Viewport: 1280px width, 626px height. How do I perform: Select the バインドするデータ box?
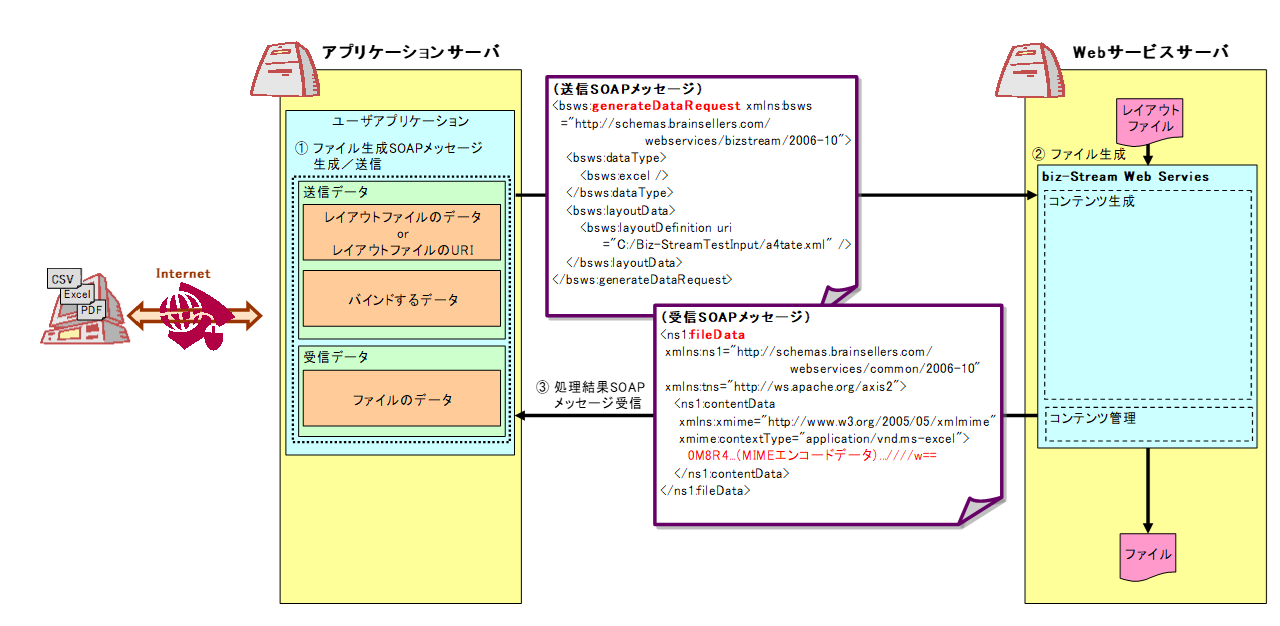pos(401,298)
